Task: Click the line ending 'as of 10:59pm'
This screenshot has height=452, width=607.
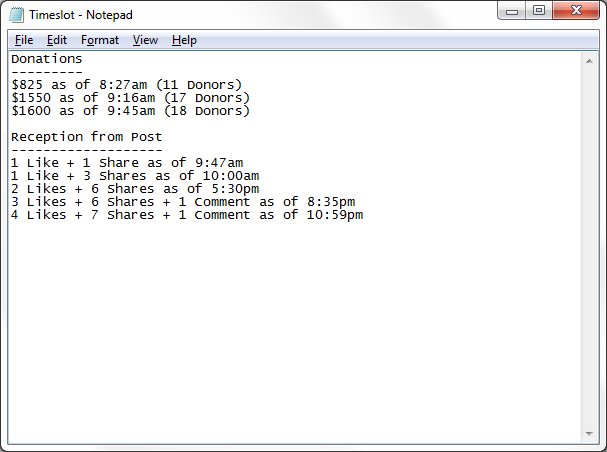Action: click(x=187, y=215)
